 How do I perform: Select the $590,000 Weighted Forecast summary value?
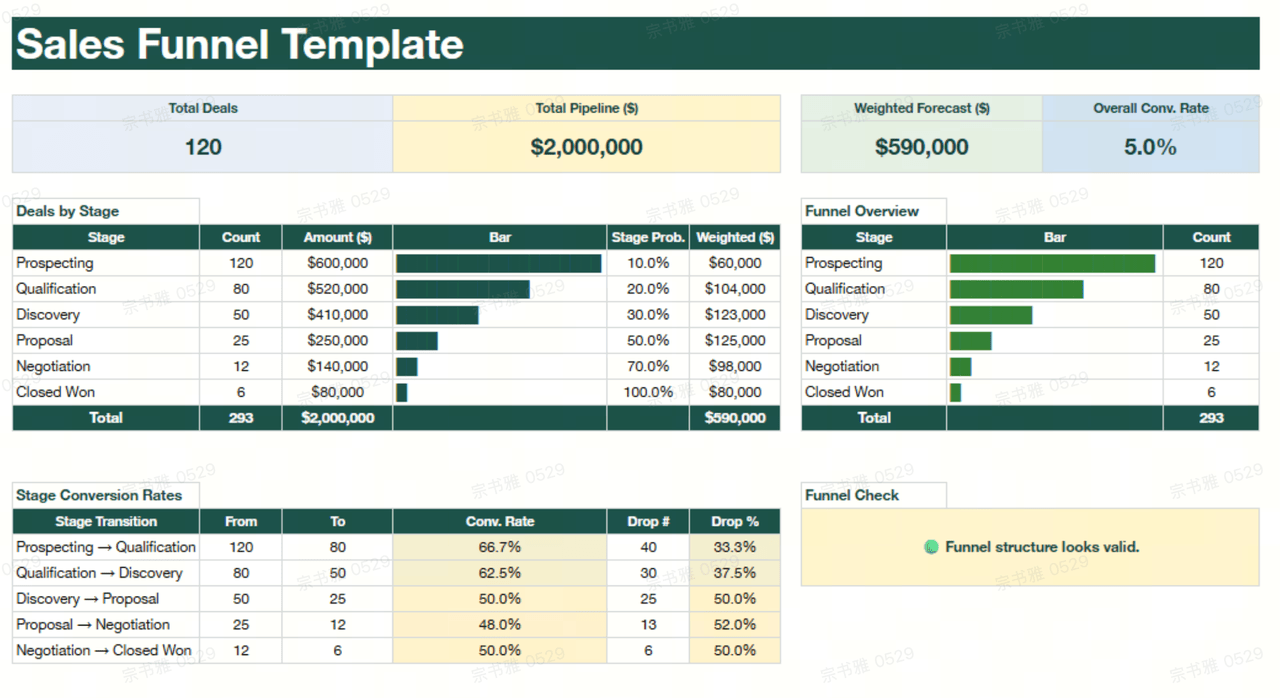pyautogui.click(x=922, y=147)
